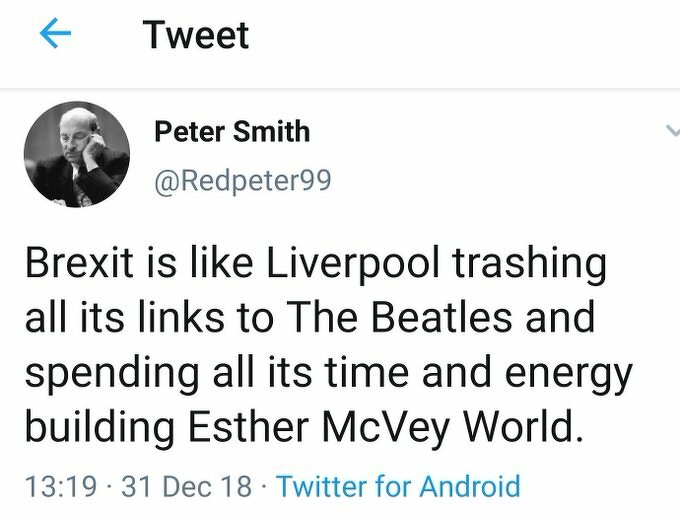Open the Peter Smith display name
Screen dimensions: 680x516
pos(232,131)
